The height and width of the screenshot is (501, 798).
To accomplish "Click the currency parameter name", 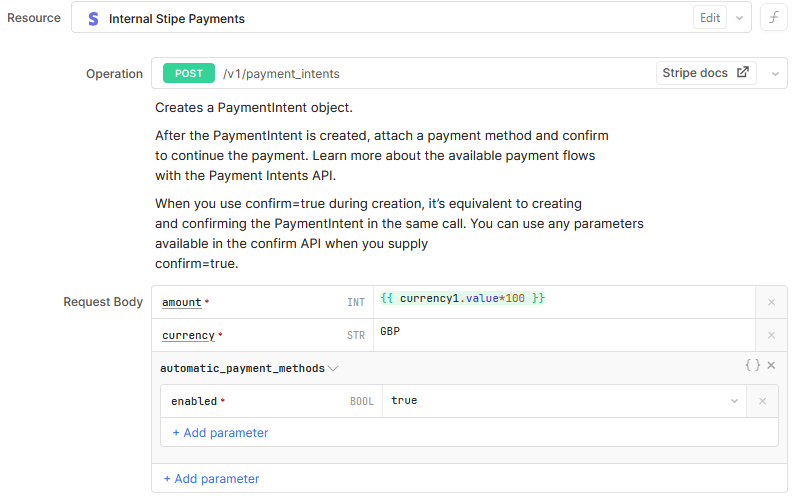I will coord(188,336).
